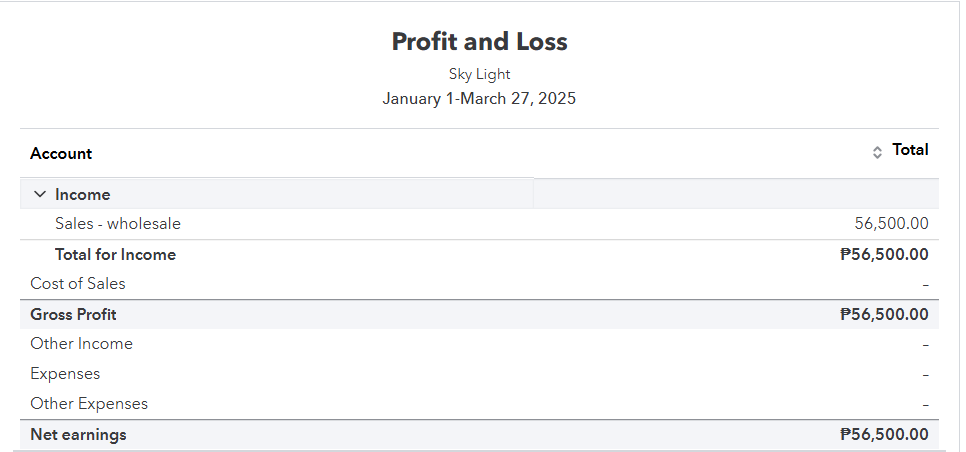Click the January 1-March 27, 2025 date range
966x452 pixels.
[479, 99]
